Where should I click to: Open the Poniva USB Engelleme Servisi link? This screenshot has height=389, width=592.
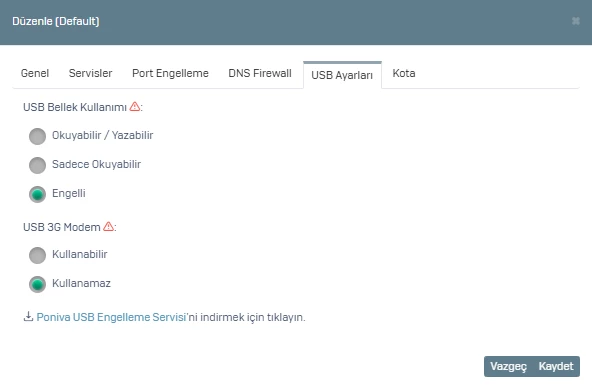111,317
